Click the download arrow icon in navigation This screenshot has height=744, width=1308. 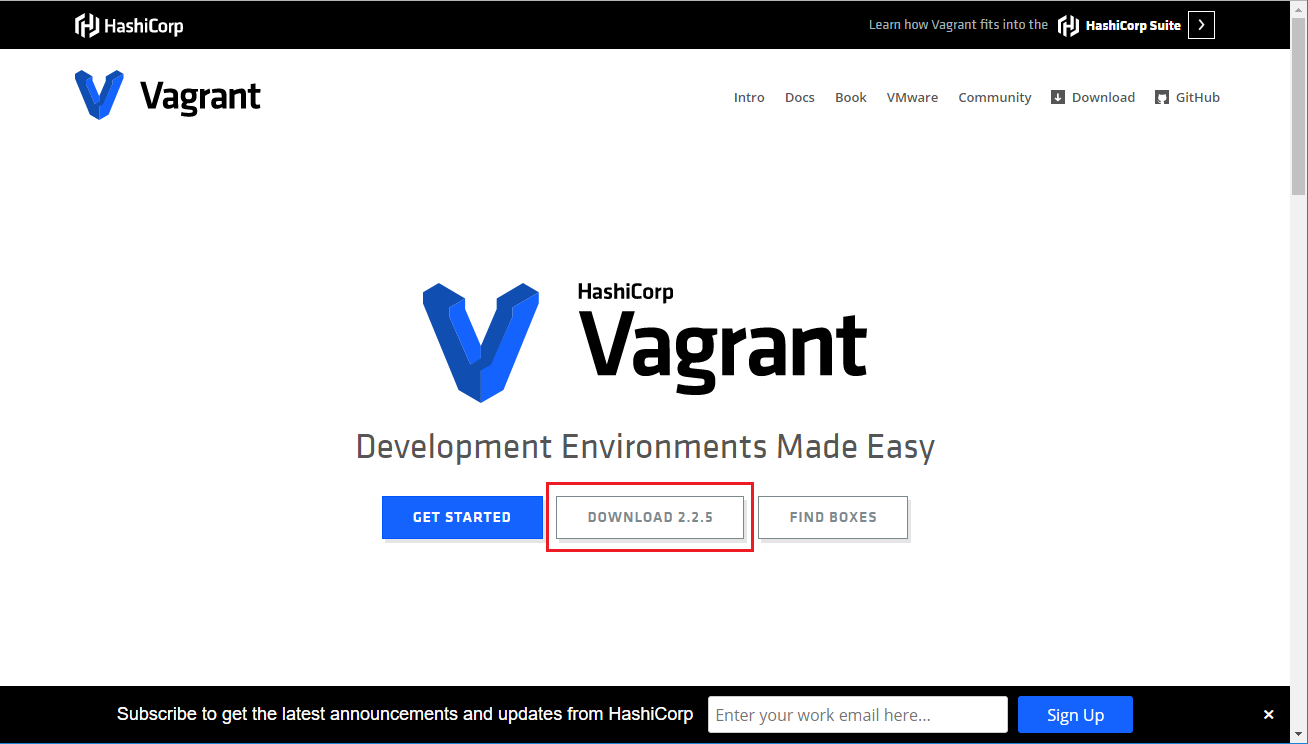pyautogui.click(x=1058, y=97)
